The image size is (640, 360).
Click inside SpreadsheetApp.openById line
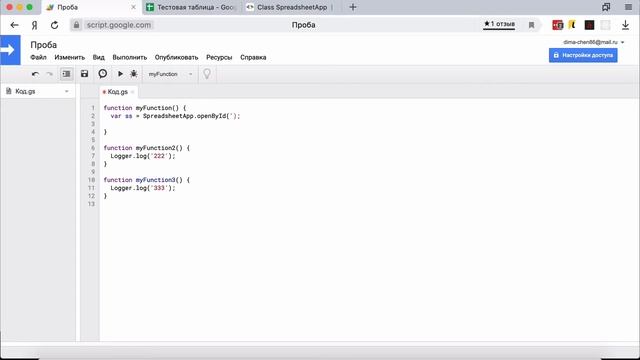pos(176,116)
